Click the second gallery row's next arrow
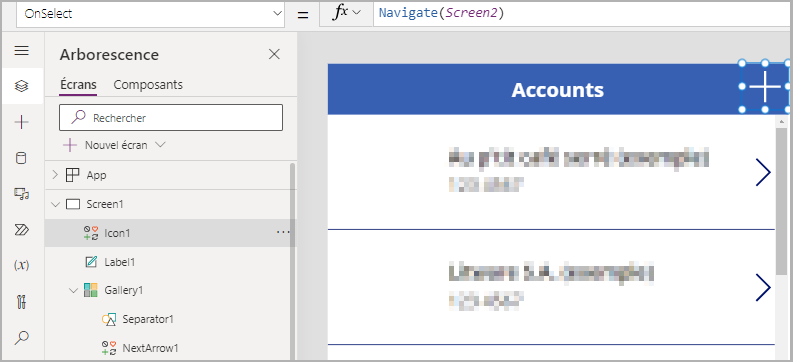Image resolution: width=793 pixels, height=363 pixels. click(763, 287)
